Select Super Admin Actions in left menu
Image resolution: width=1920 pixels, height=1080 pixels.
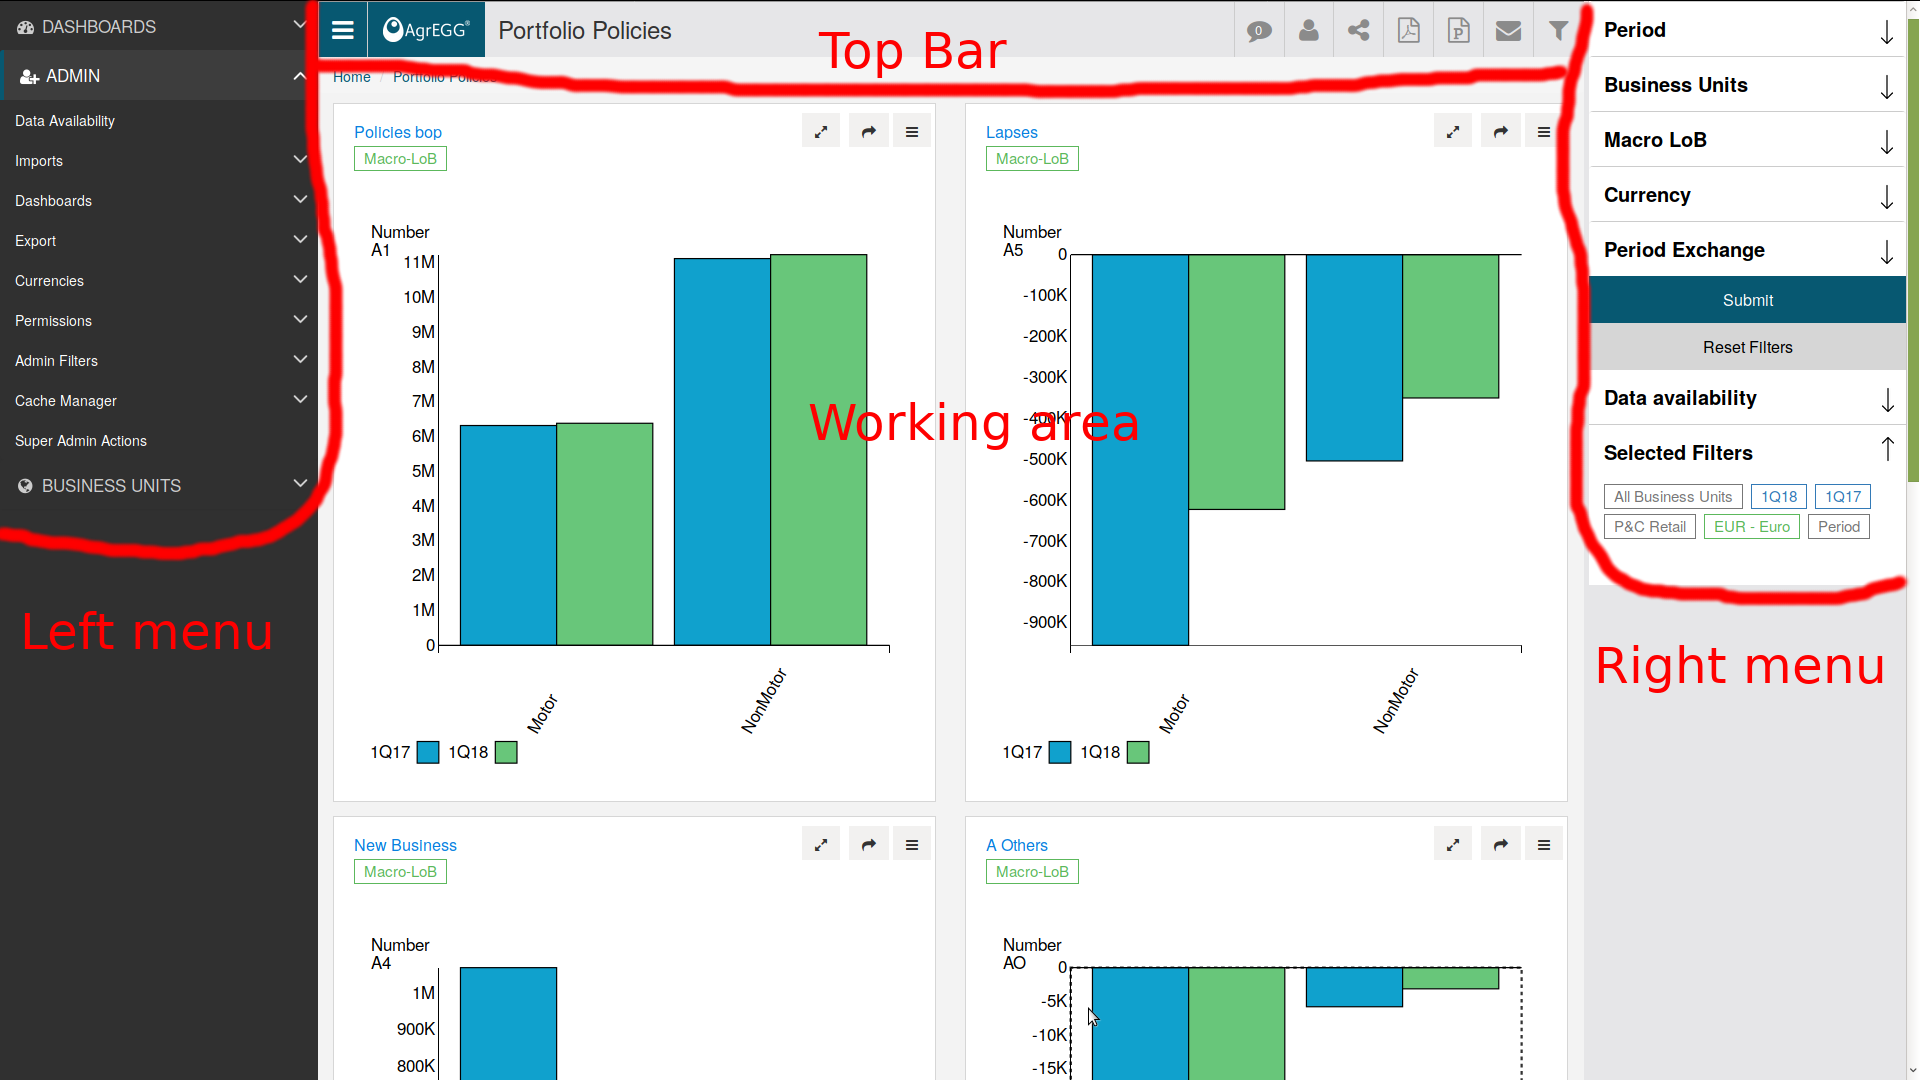80,440
